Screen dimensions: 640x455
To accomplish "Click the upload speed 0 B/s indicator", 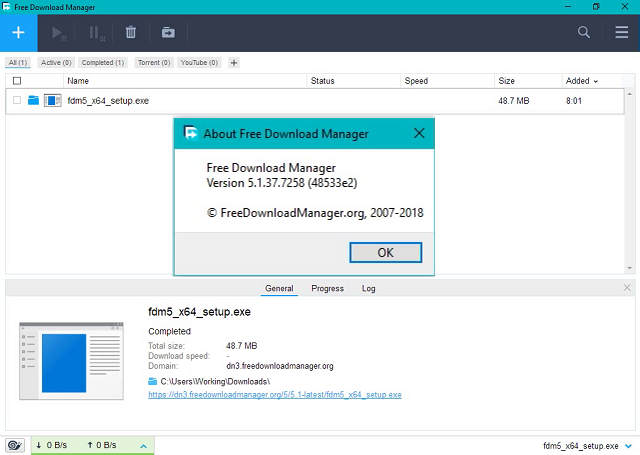I will point(102,445).
